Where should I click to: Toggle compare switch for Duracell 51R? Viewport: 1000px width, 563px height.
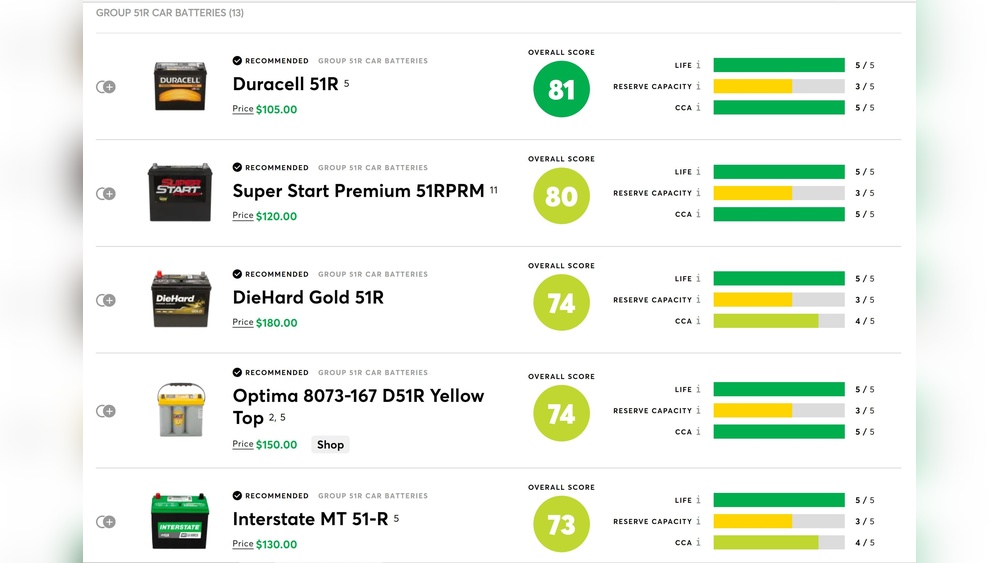pos(106,87)
